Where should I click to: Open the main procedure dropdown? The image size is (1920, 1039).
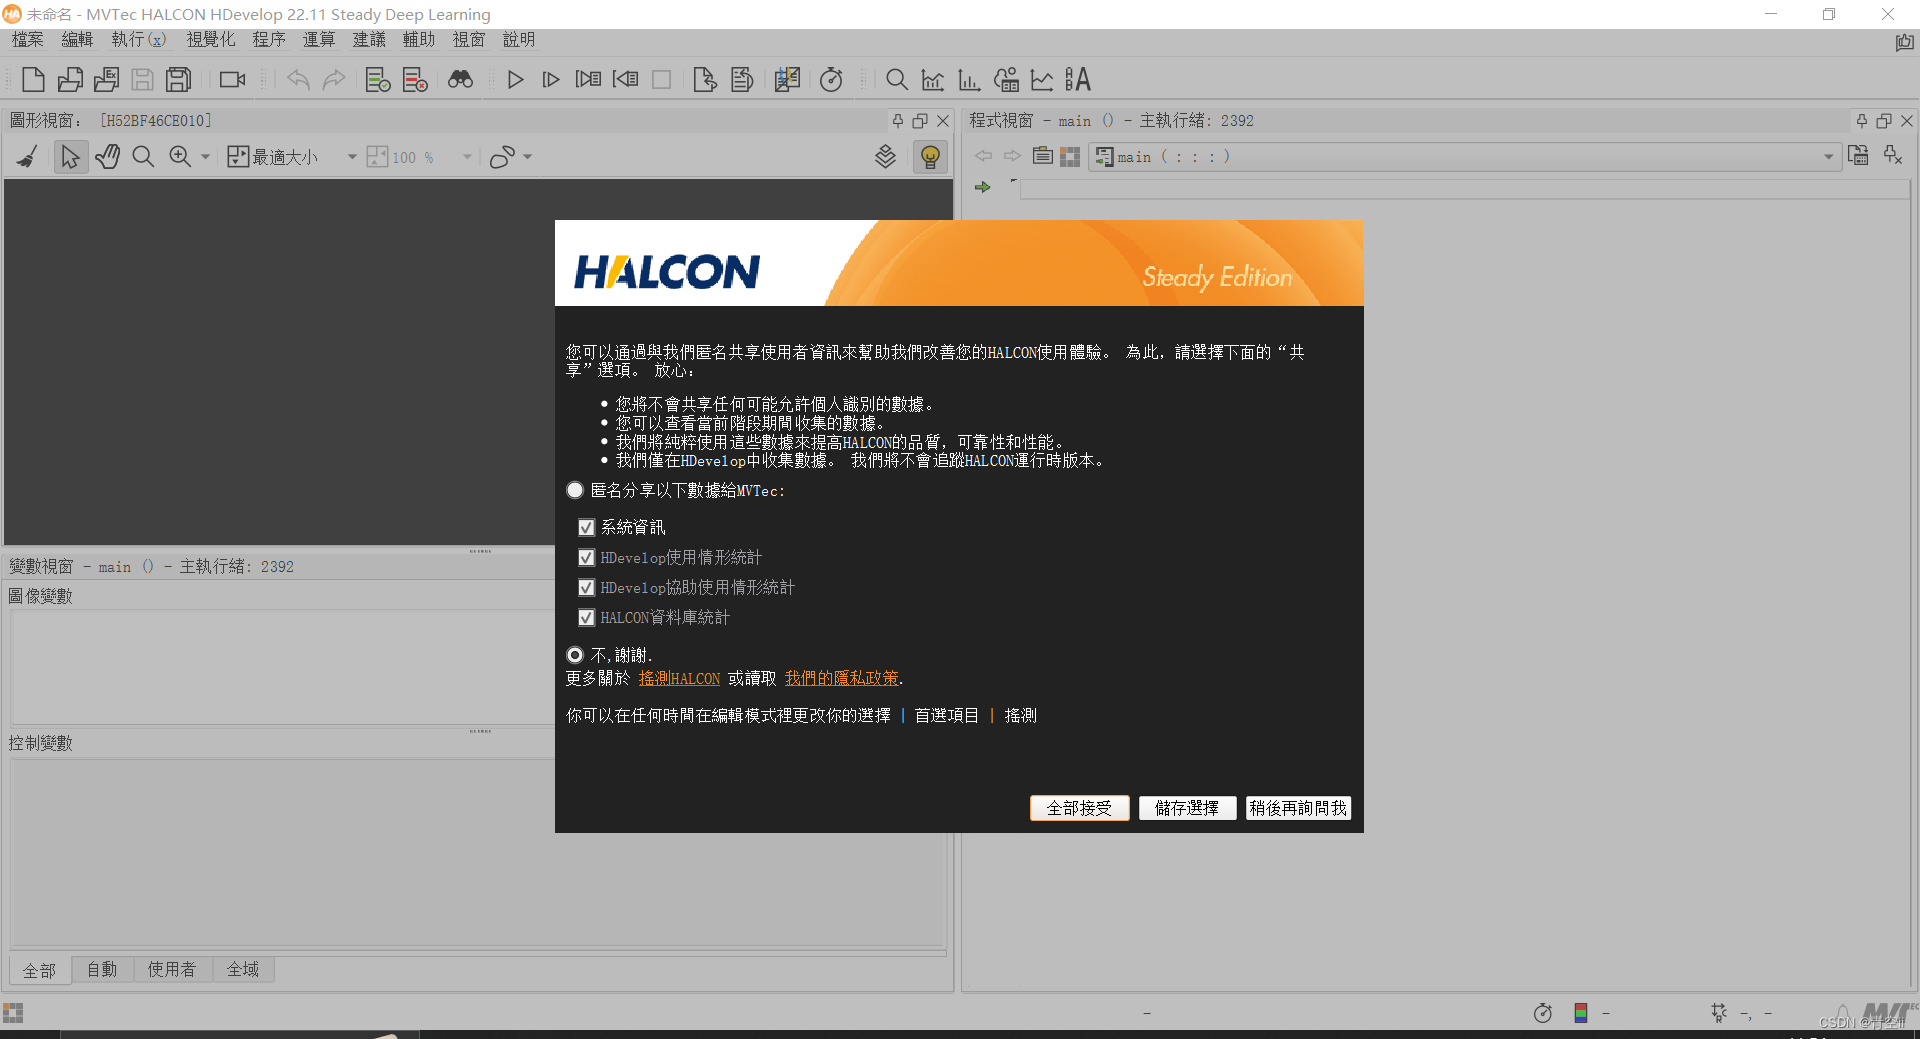pos(1465,157)
